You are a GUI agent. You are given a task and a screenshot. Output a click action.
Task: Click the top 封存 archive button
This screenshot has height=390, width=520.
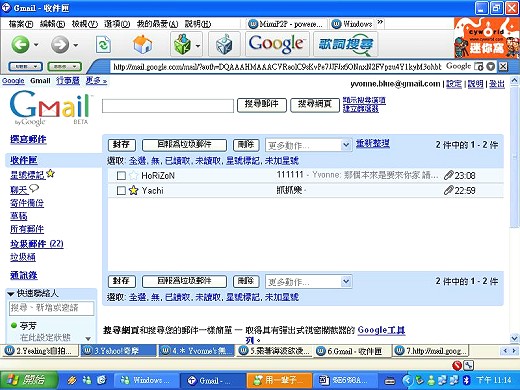[122, 145]
